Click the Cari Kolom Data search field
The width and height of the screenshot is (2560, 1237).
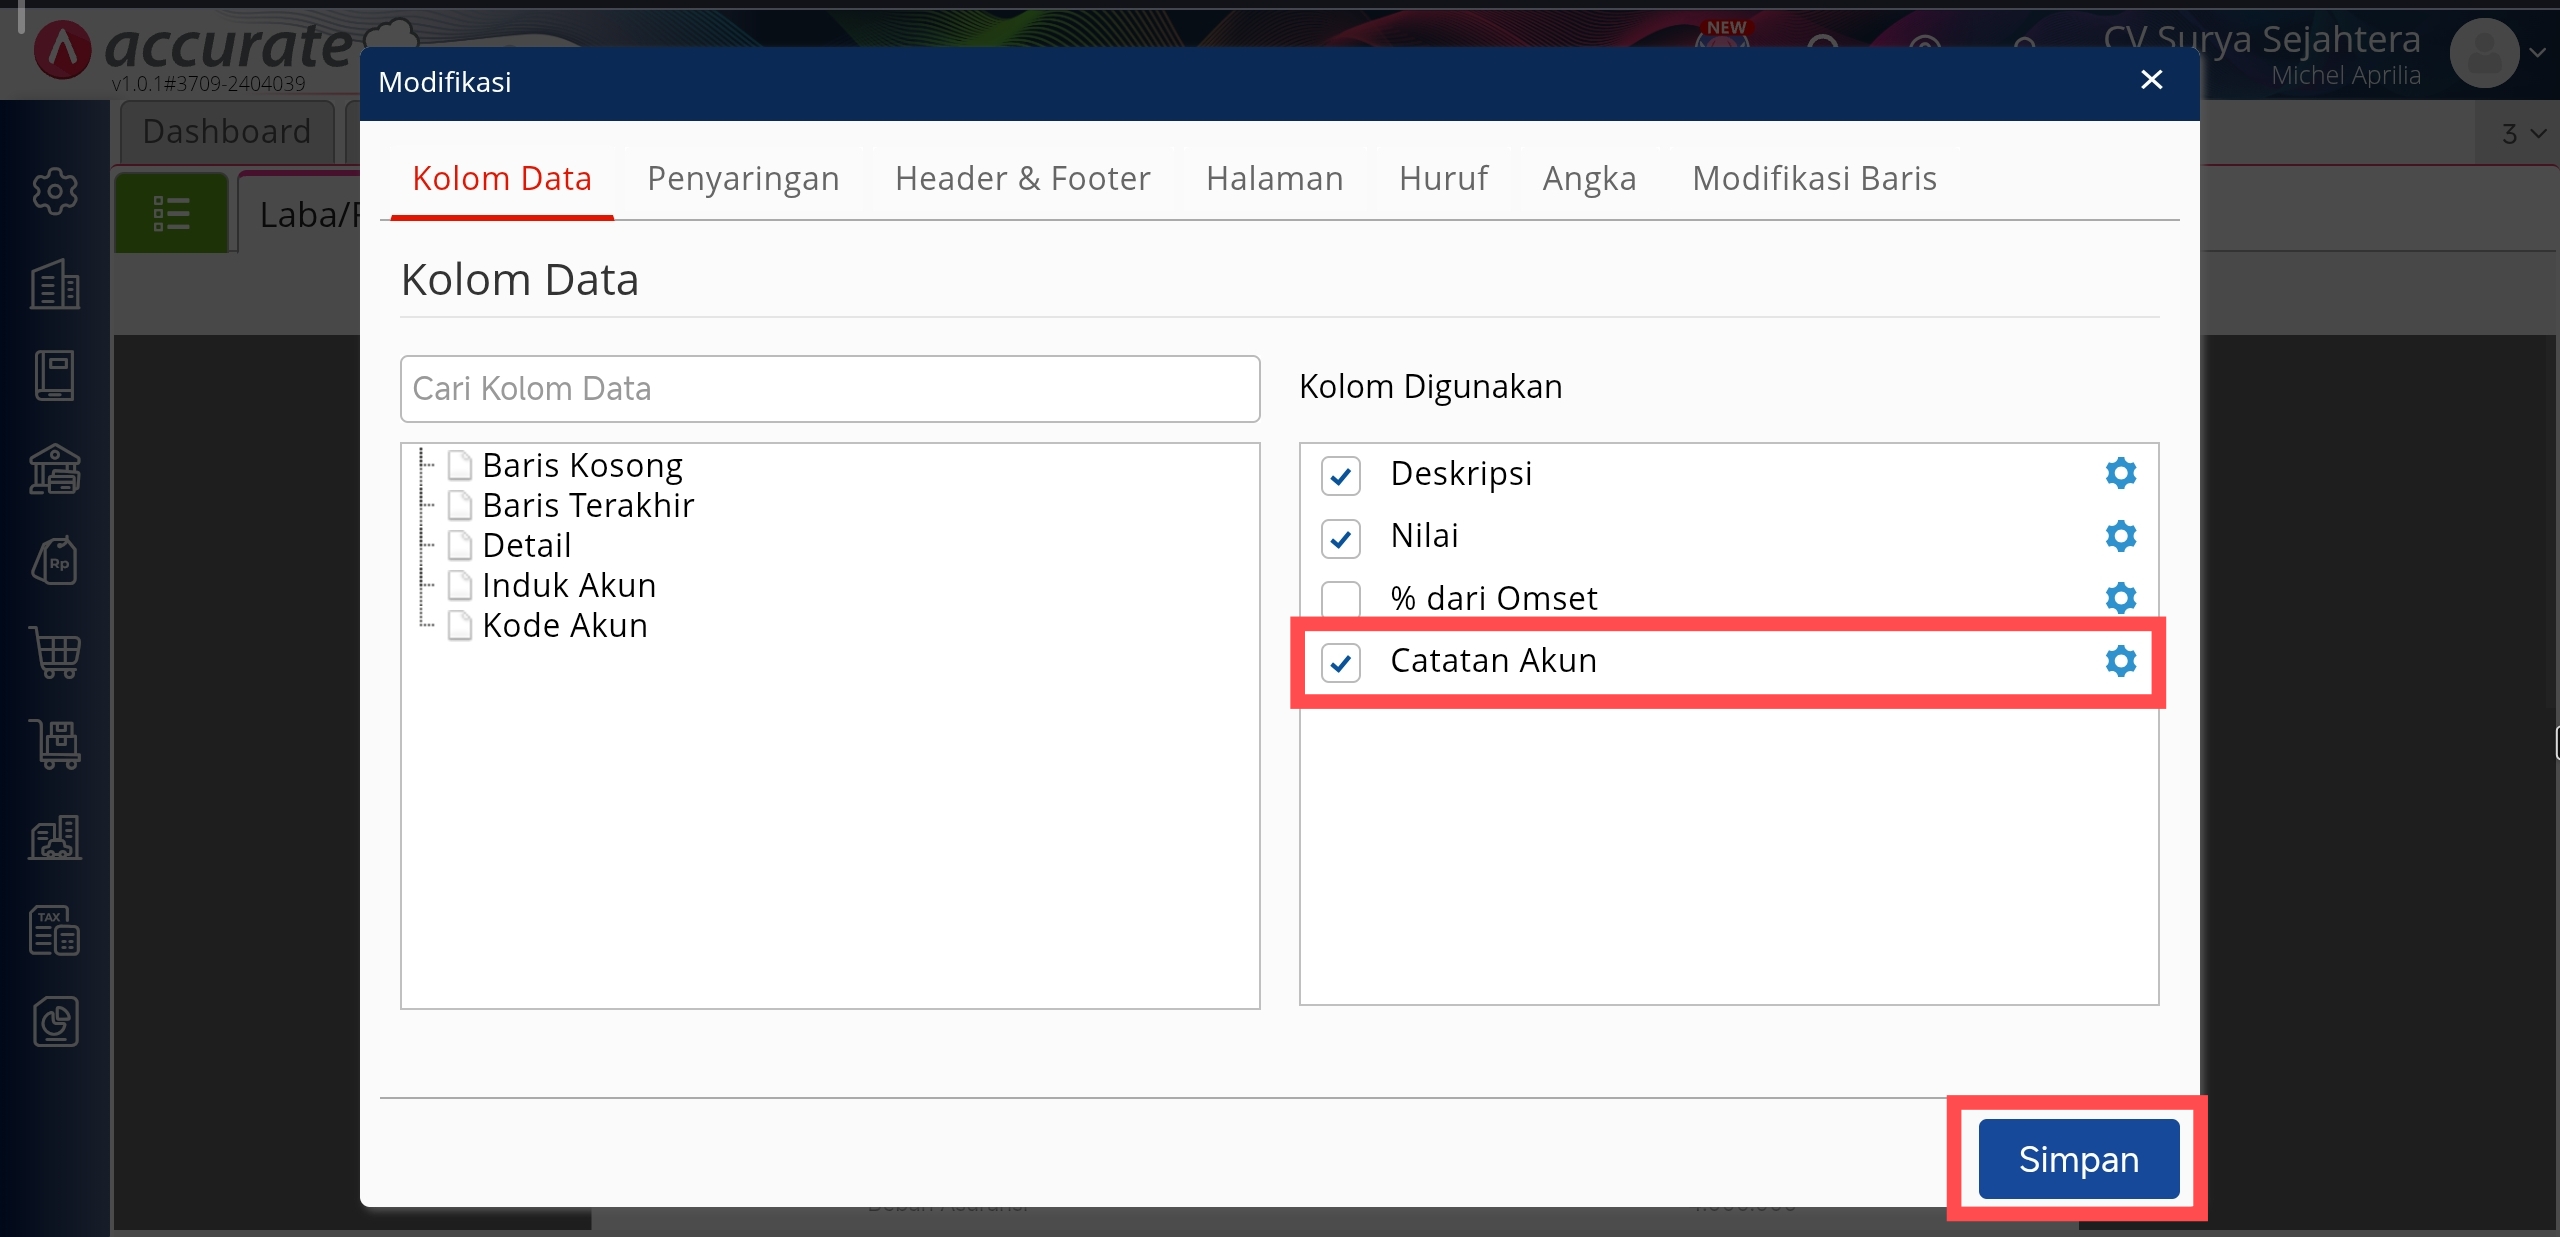click(829, 389)
